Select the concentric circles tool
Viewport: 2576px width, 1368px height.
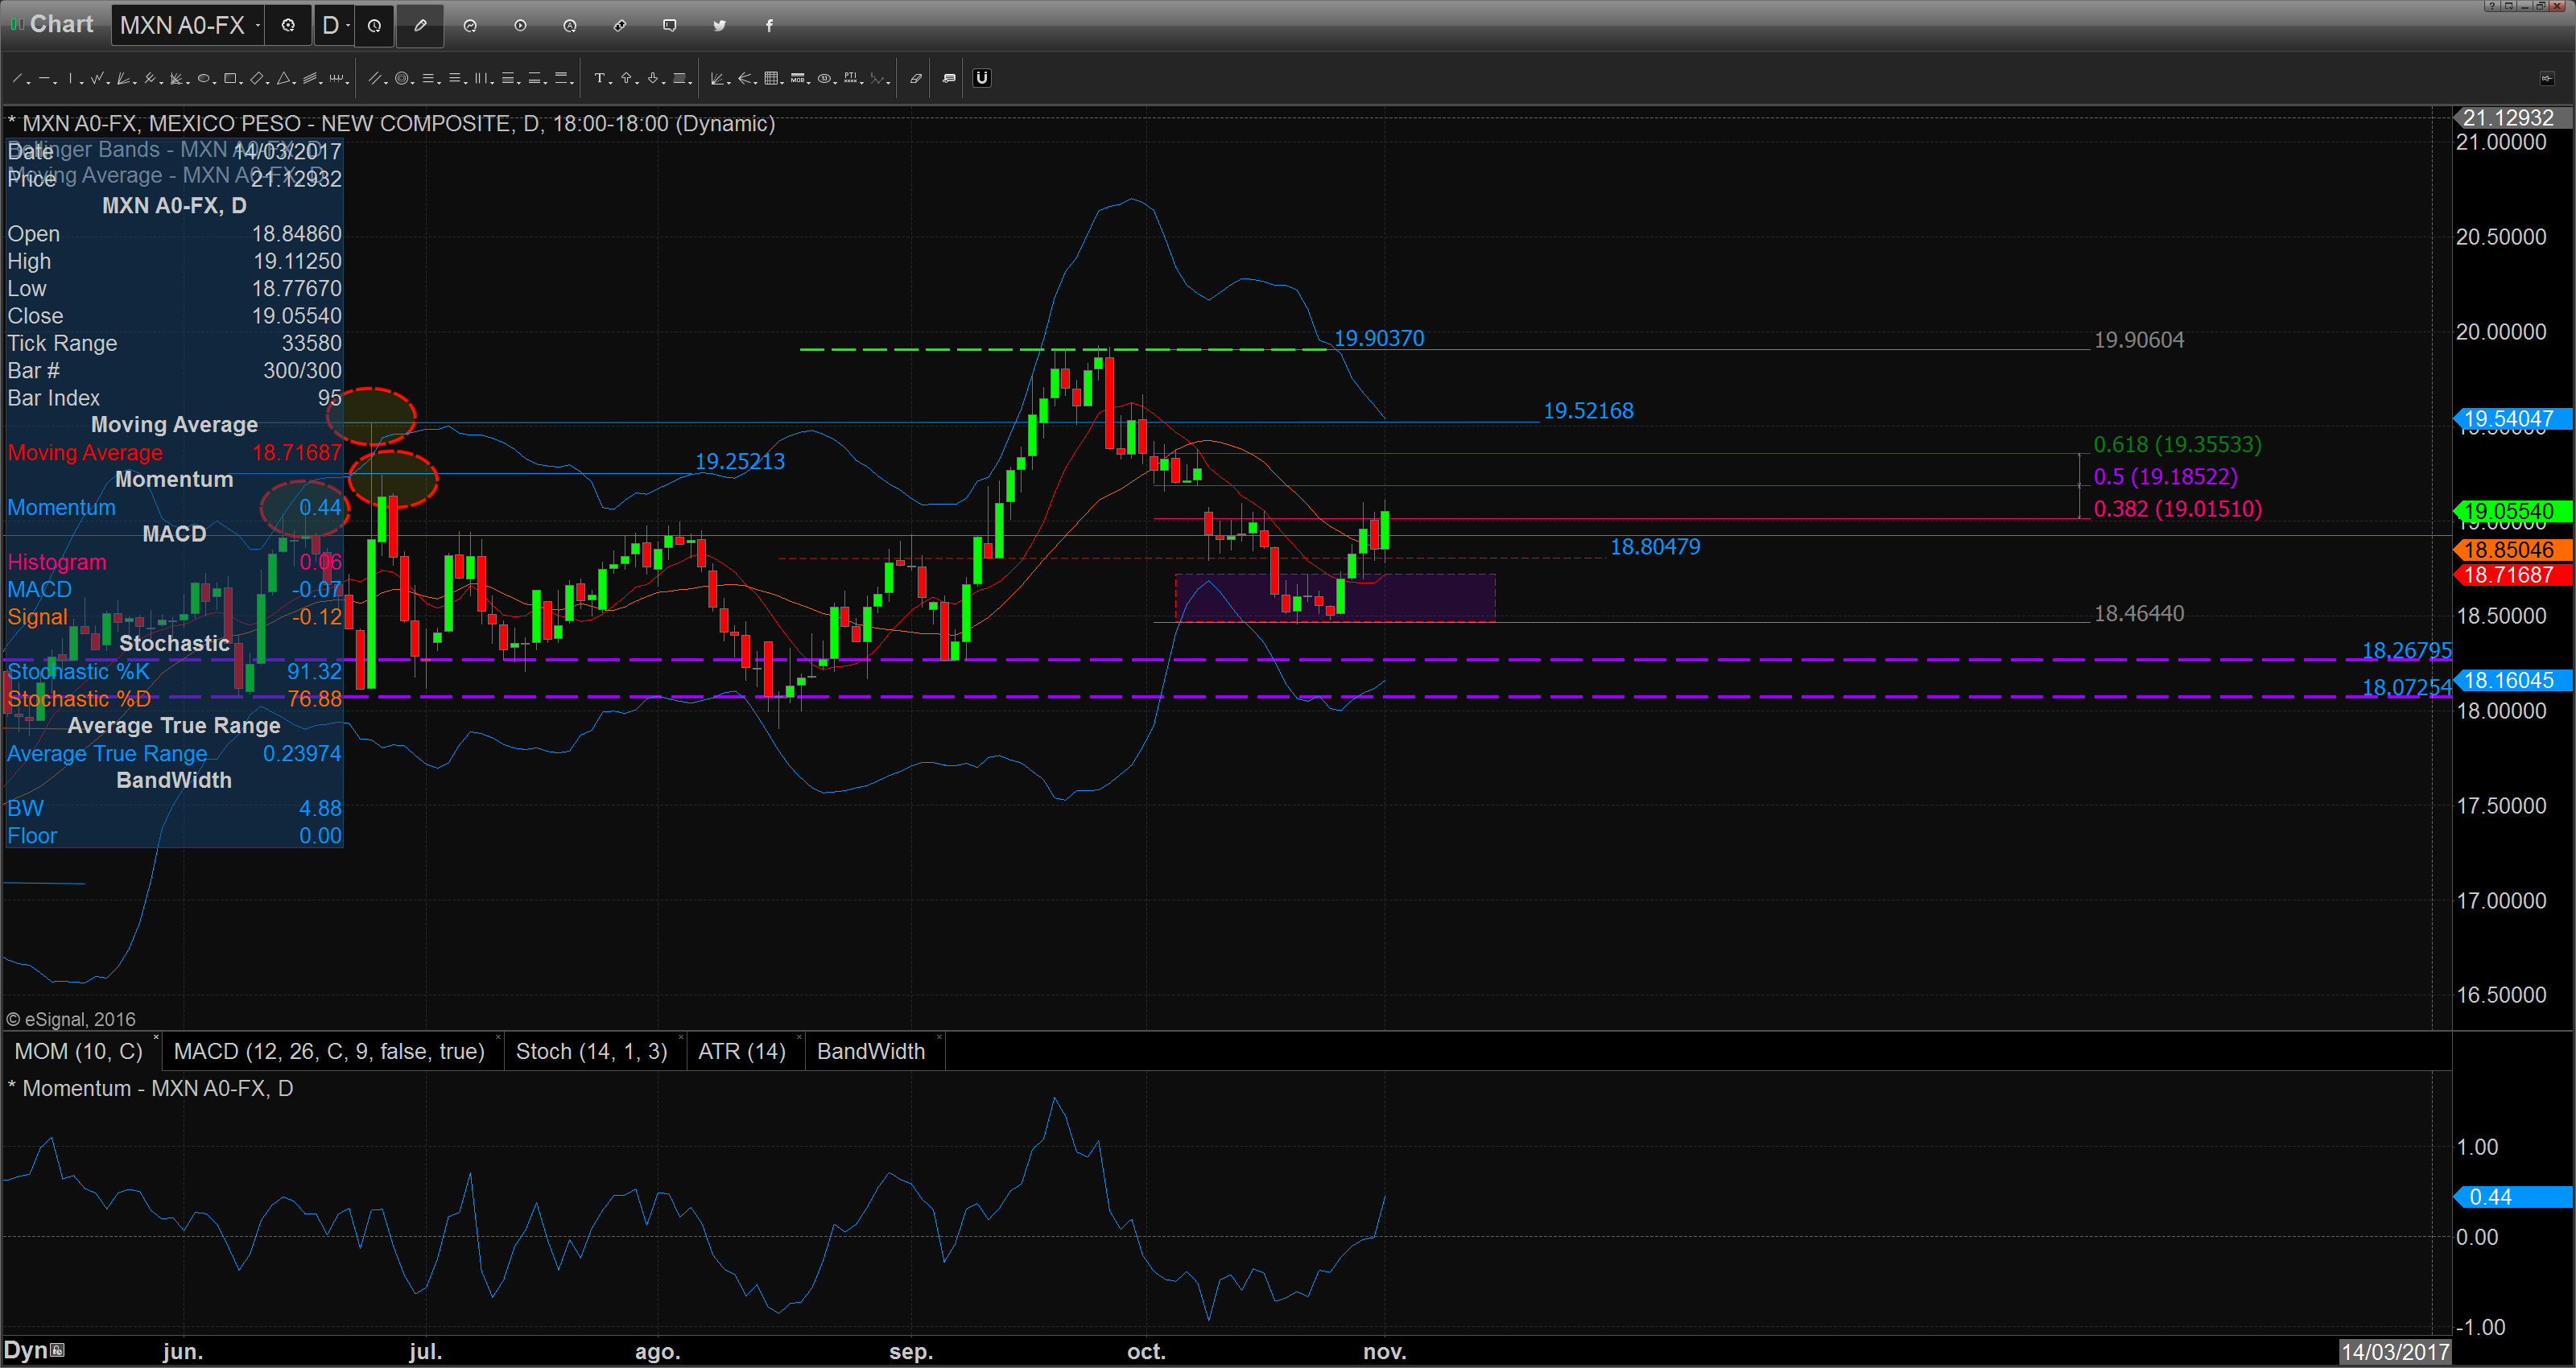(x=402, y=78)
